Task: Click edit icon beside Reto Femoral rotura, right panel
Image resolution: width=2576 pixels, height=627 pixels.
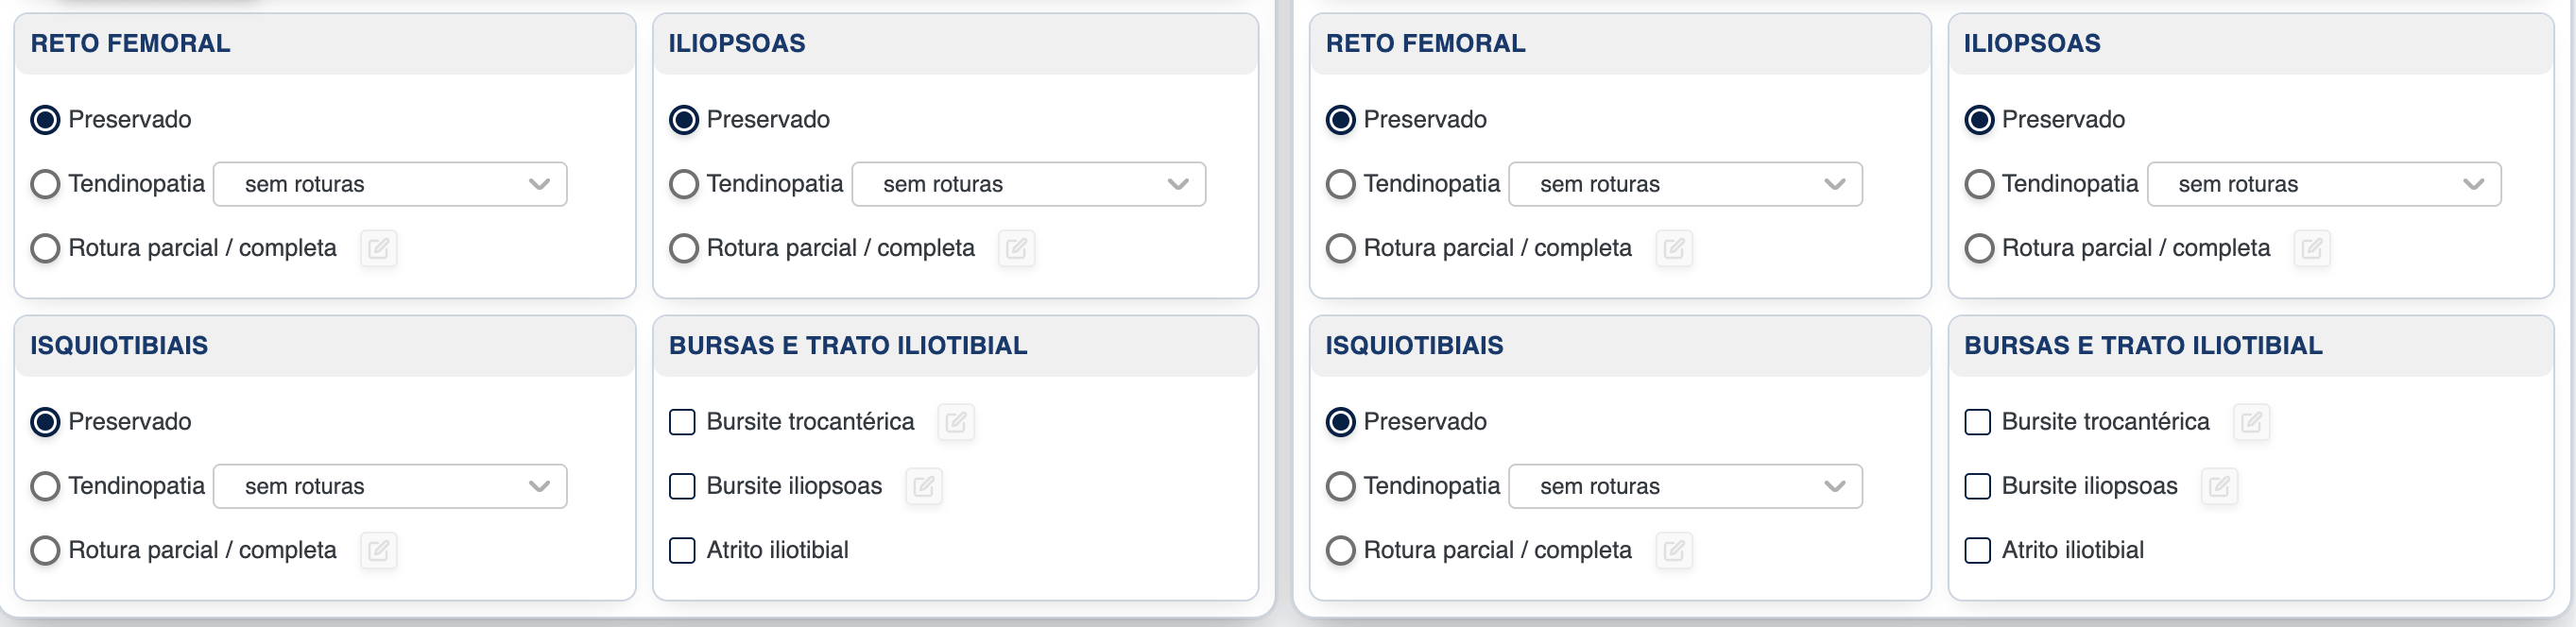Action: coord(1674,248)
